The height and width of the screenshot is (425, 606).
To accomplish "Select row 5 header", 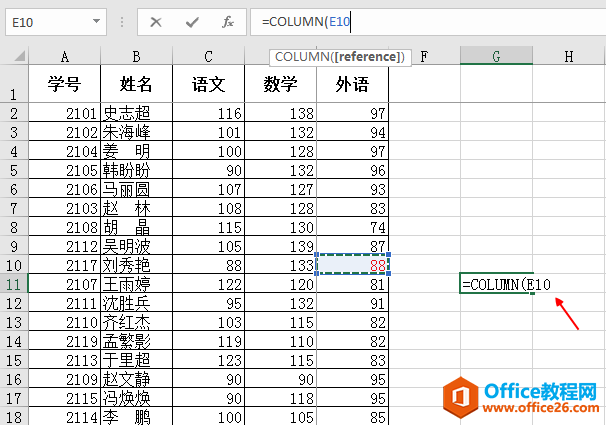I will (x=14, y=170).
